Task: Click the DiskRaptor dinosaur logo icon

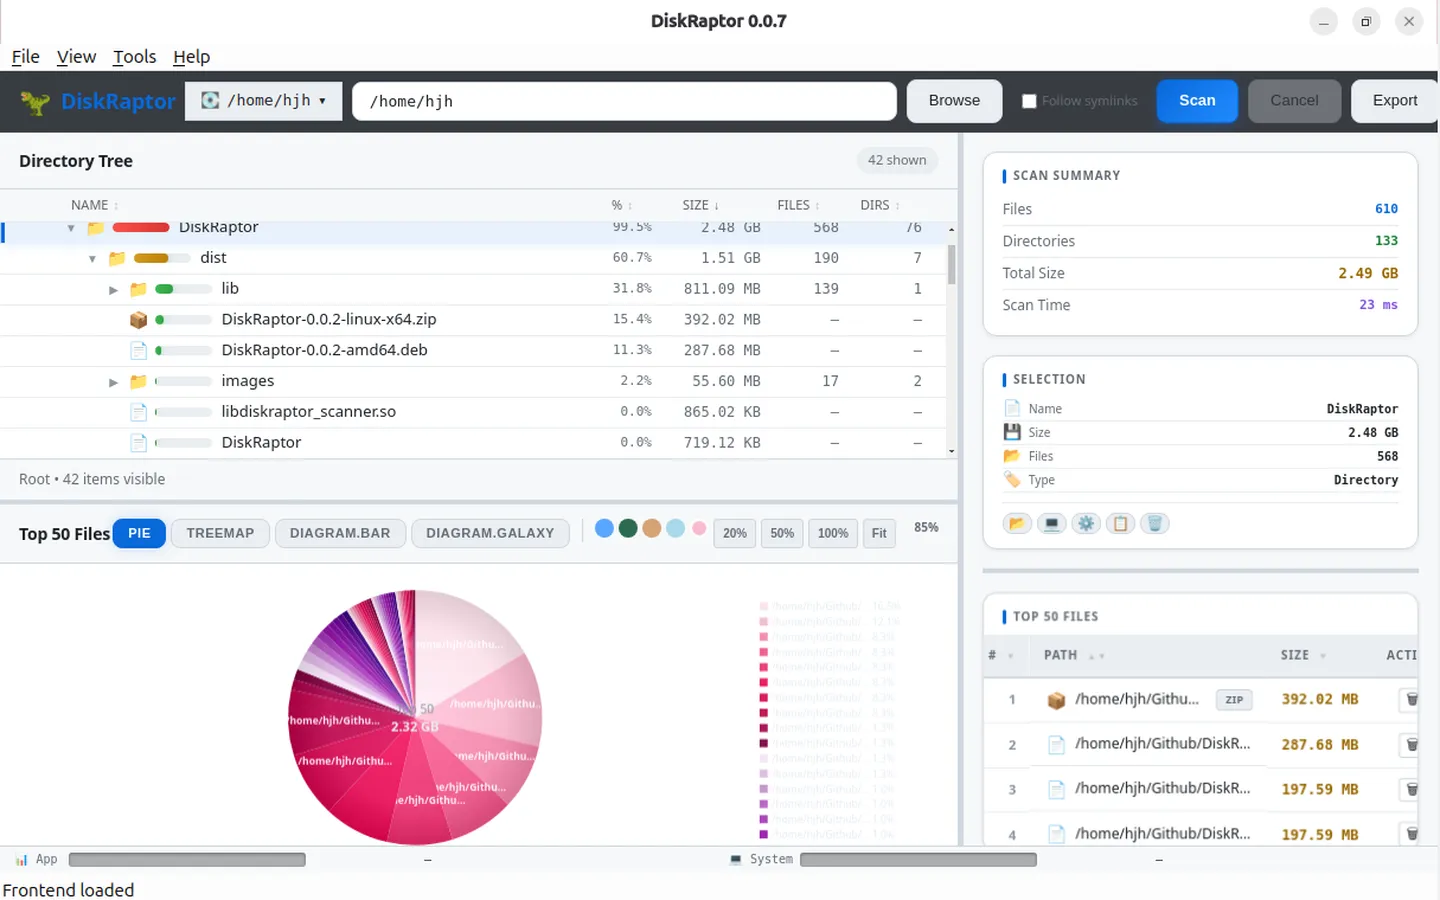Action: [35, 102]
